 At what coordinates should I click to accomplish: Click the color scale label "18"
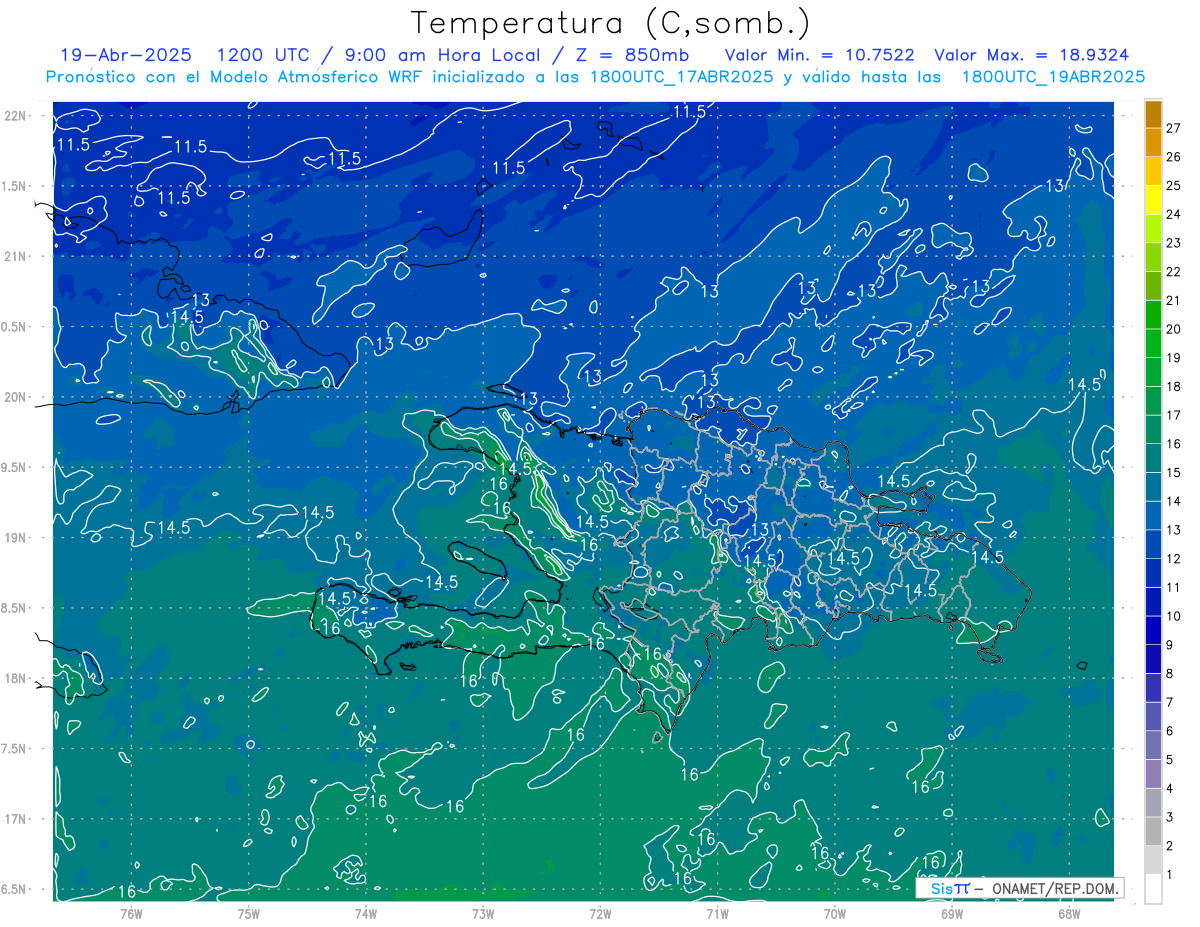pos(1173,386)
